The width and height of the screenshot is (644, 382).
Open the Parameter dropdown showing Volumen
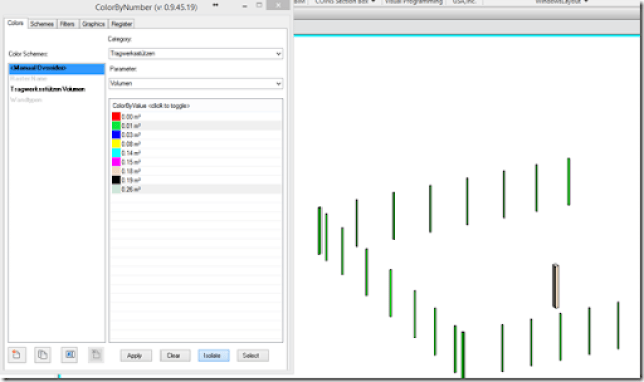coord(196,83)
